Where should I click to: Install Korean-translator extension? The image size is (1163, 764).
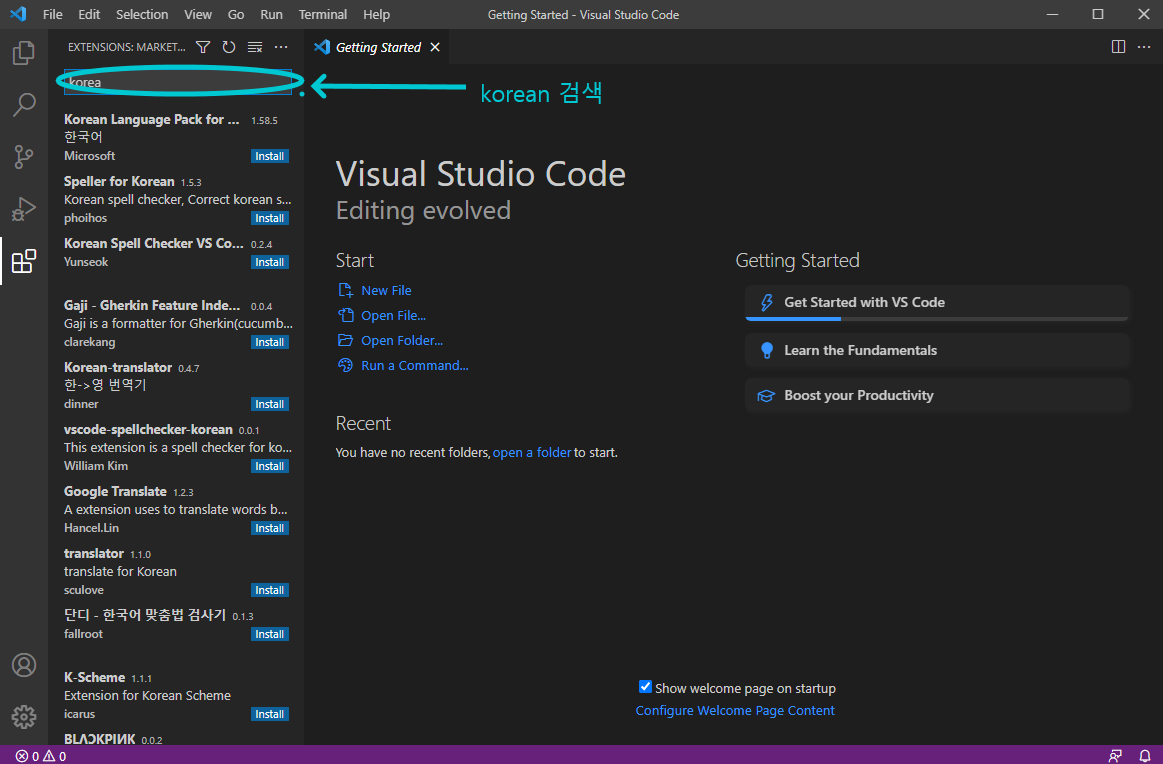[x=269, y=404]
